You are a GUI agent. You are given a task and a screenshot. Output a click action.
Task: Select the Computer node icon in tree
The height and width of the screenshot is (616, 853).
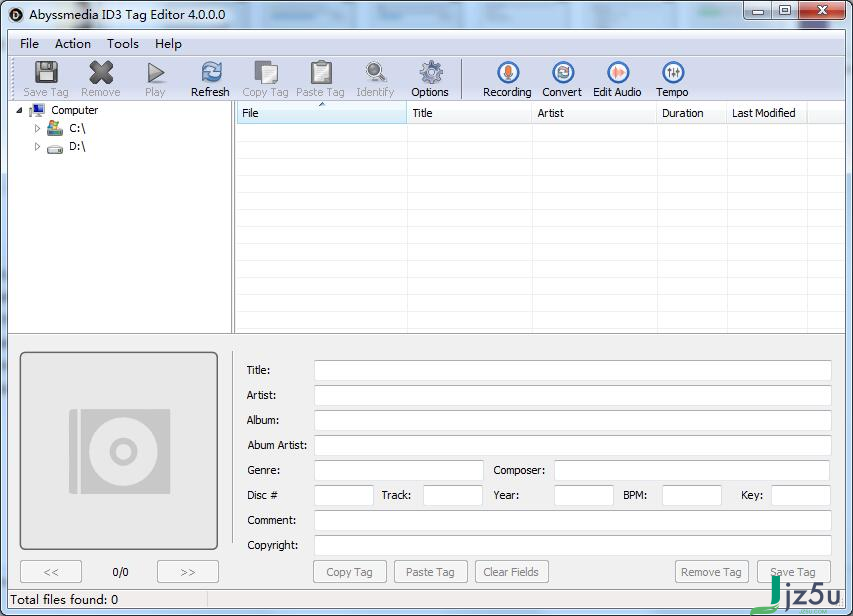coord(37,110)
